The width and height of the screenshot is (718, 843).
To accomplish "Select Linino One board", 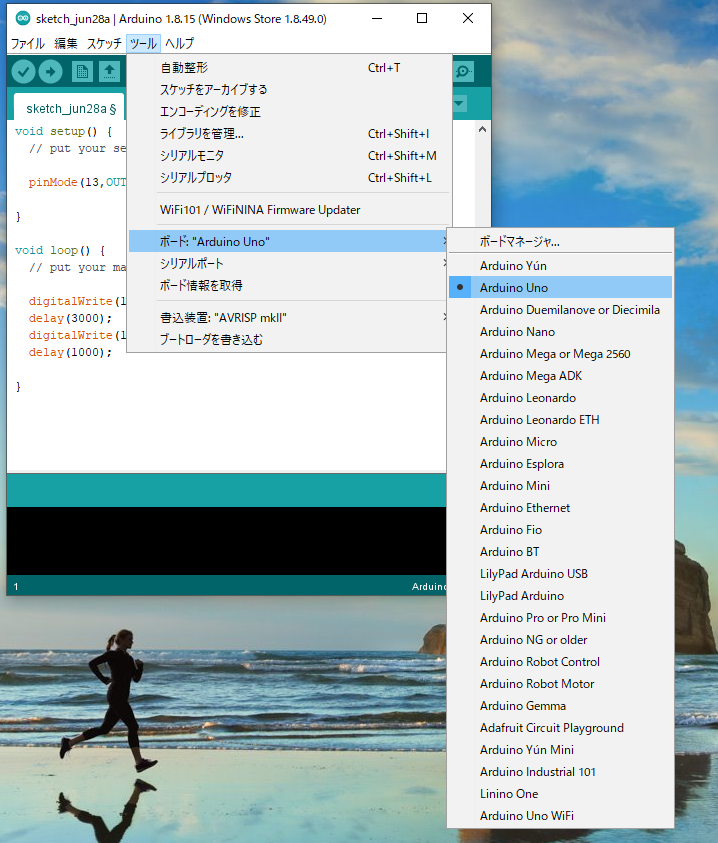I will 560,795.
